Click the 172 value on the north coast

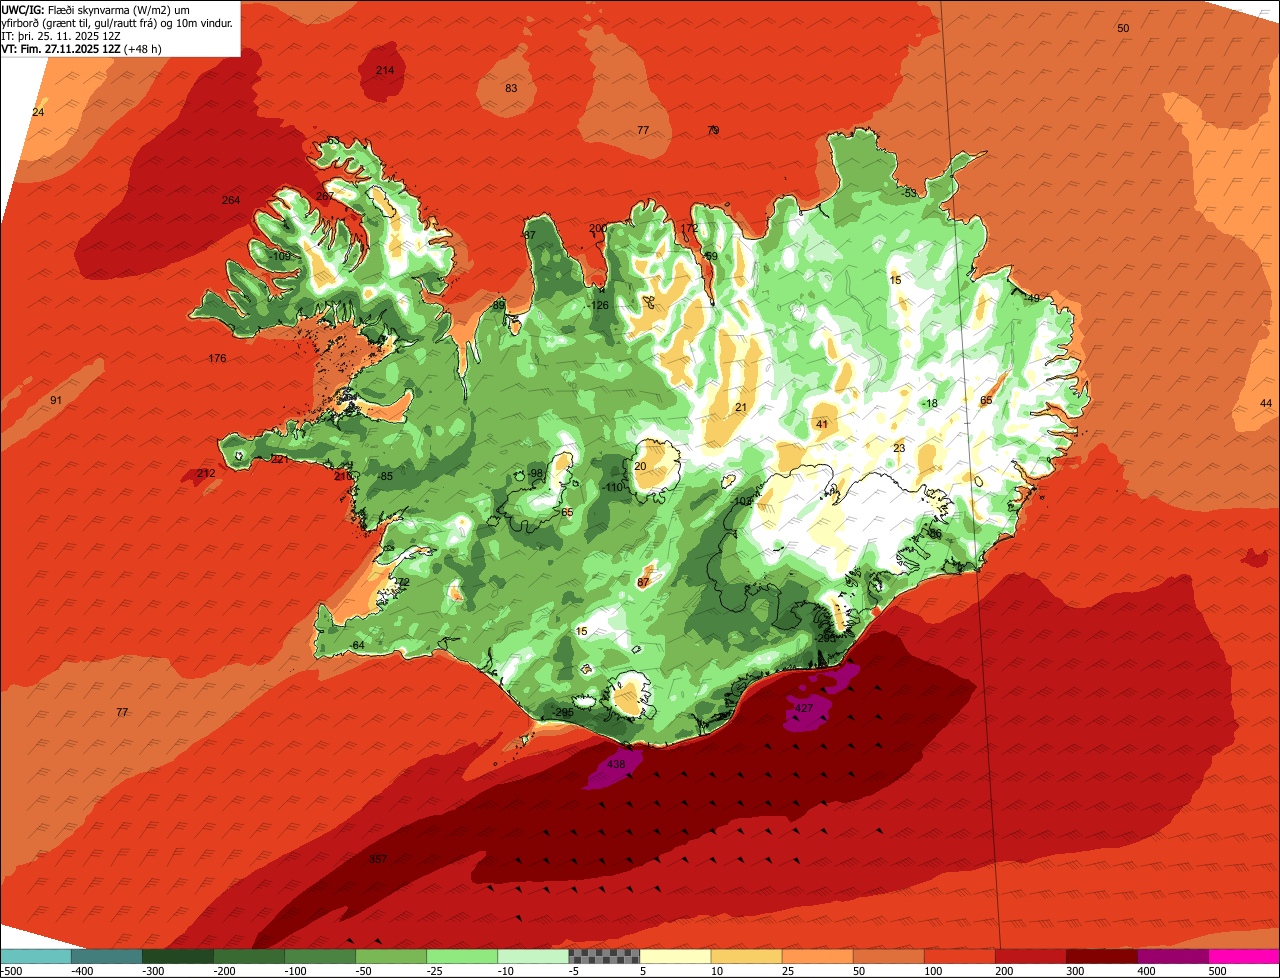tap(689, 228)
